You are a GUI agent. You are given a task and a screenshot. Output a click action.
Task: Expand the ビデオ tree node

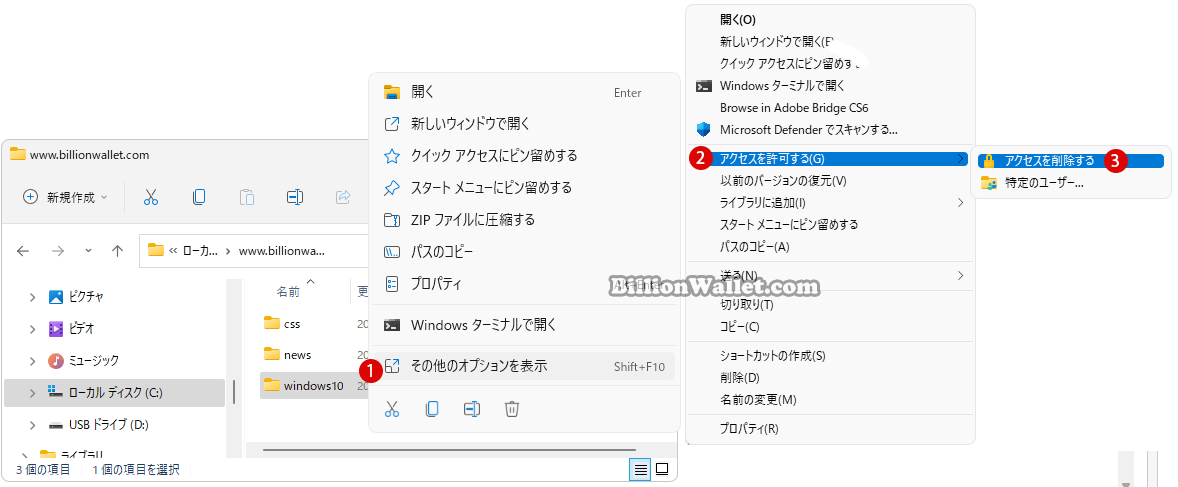pos(32,329)
